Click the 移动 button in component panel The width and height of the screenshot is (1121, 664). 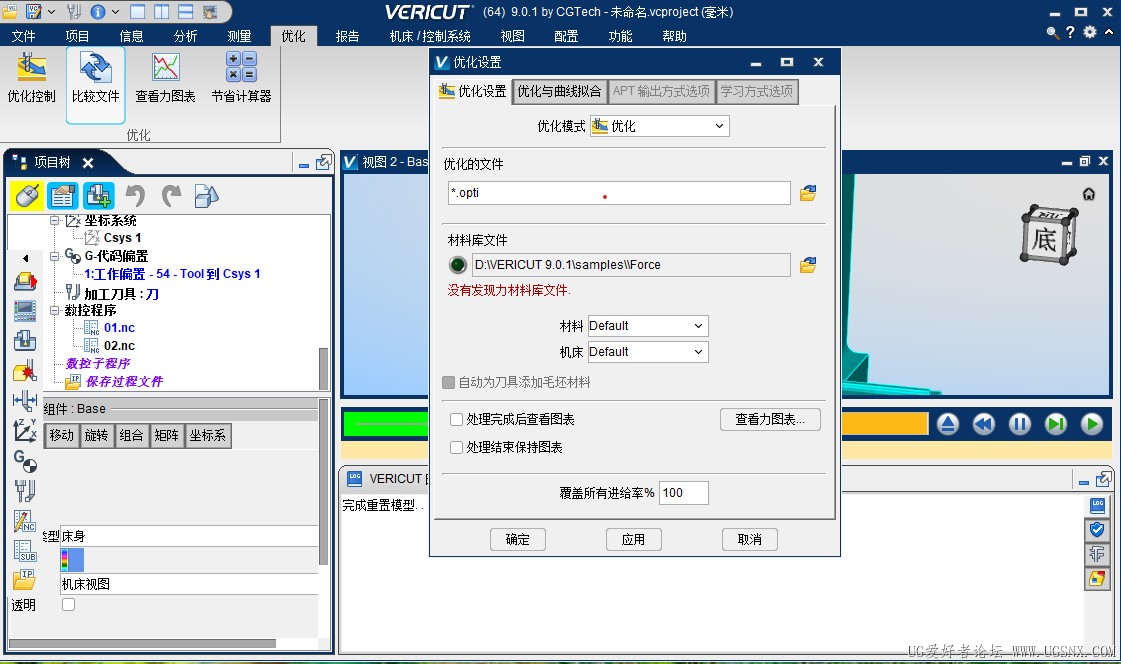click(x=61, y=435)
